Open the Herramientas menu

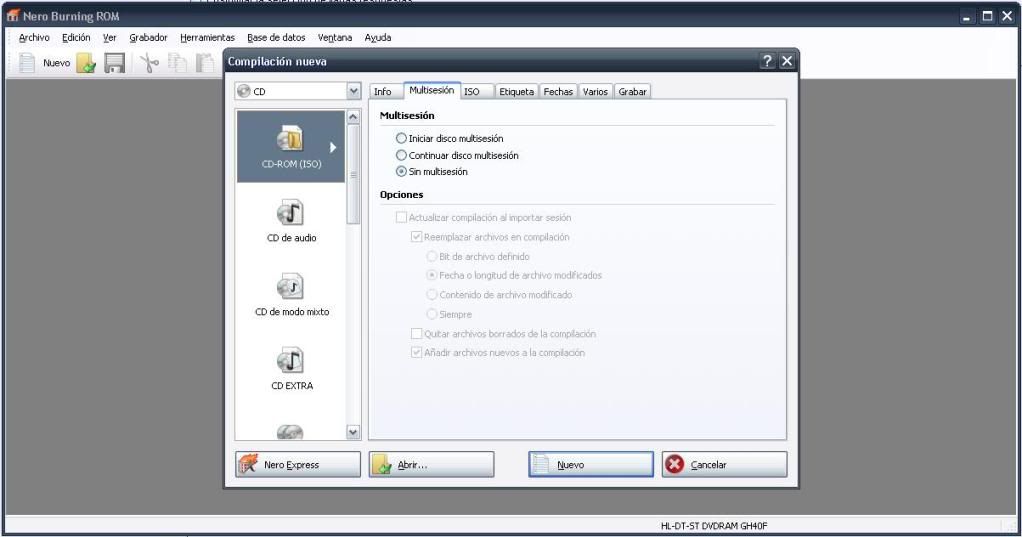pyautogui.click(x=207, y=38)
